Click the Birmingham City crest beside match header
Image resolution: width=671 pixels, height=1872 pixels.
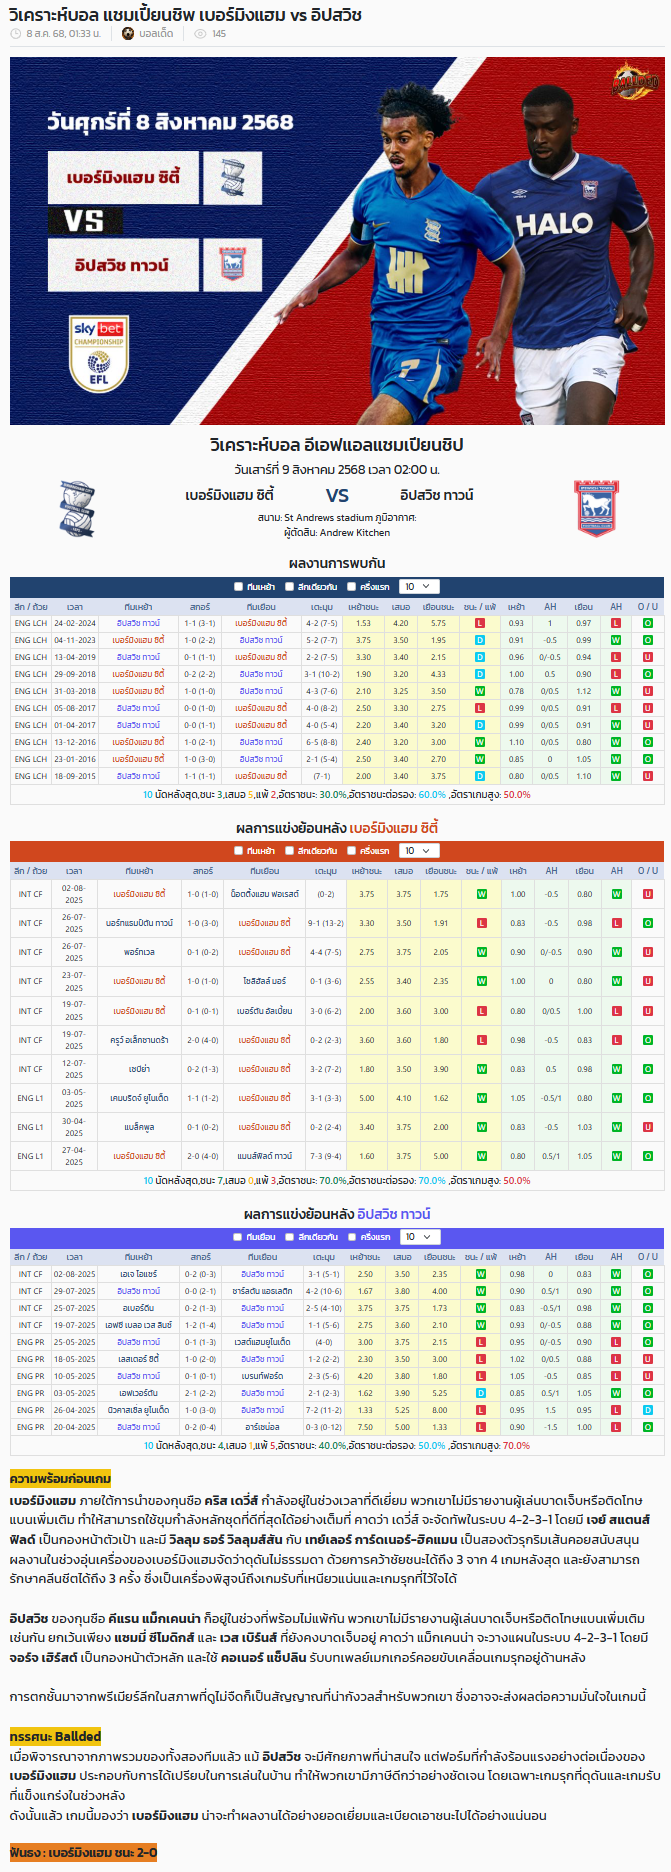point(76,507)
